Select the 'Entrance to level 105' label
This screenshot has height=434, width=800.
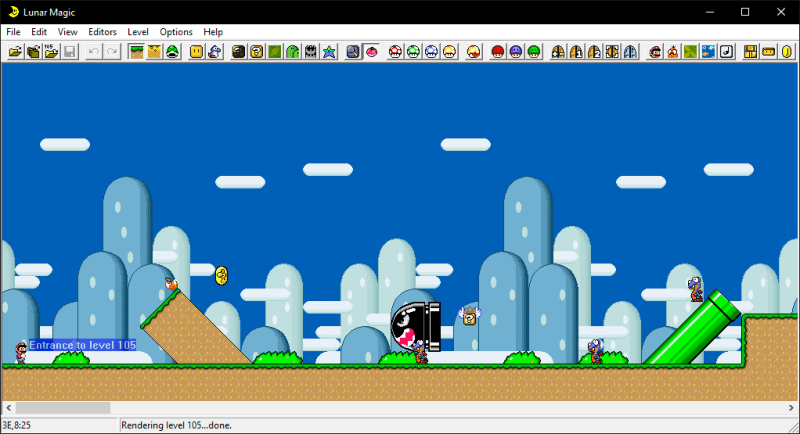pos(83,345)
